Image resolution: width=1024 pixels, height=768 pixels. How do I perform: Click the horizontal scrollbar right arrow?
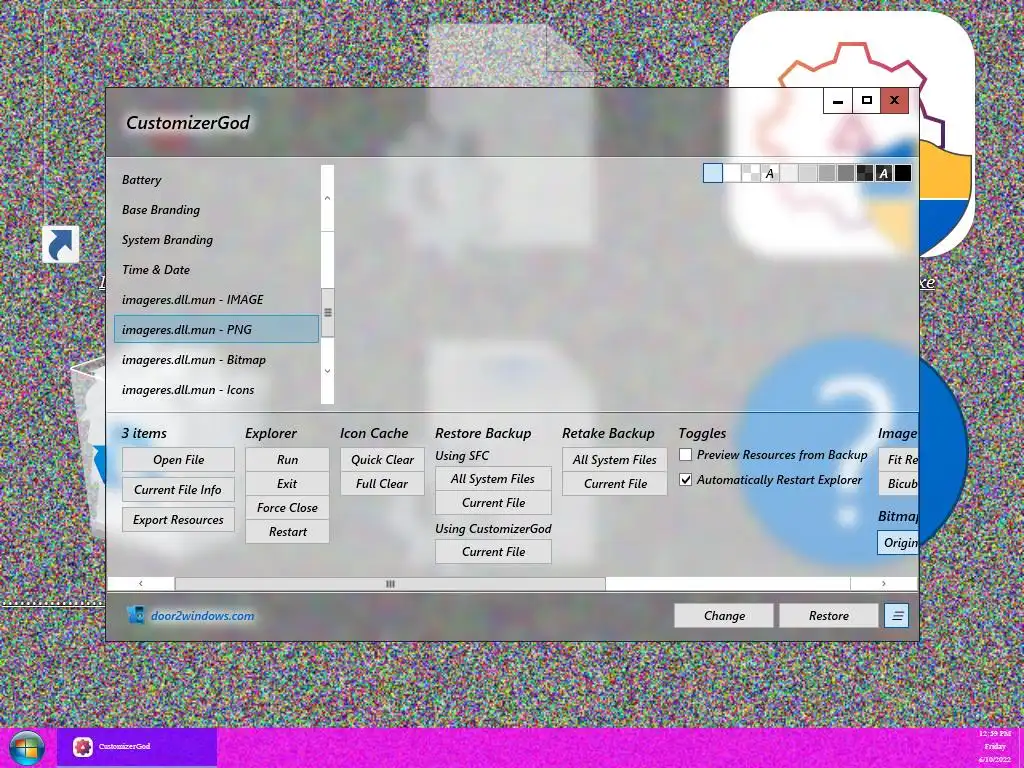[884, 584]
